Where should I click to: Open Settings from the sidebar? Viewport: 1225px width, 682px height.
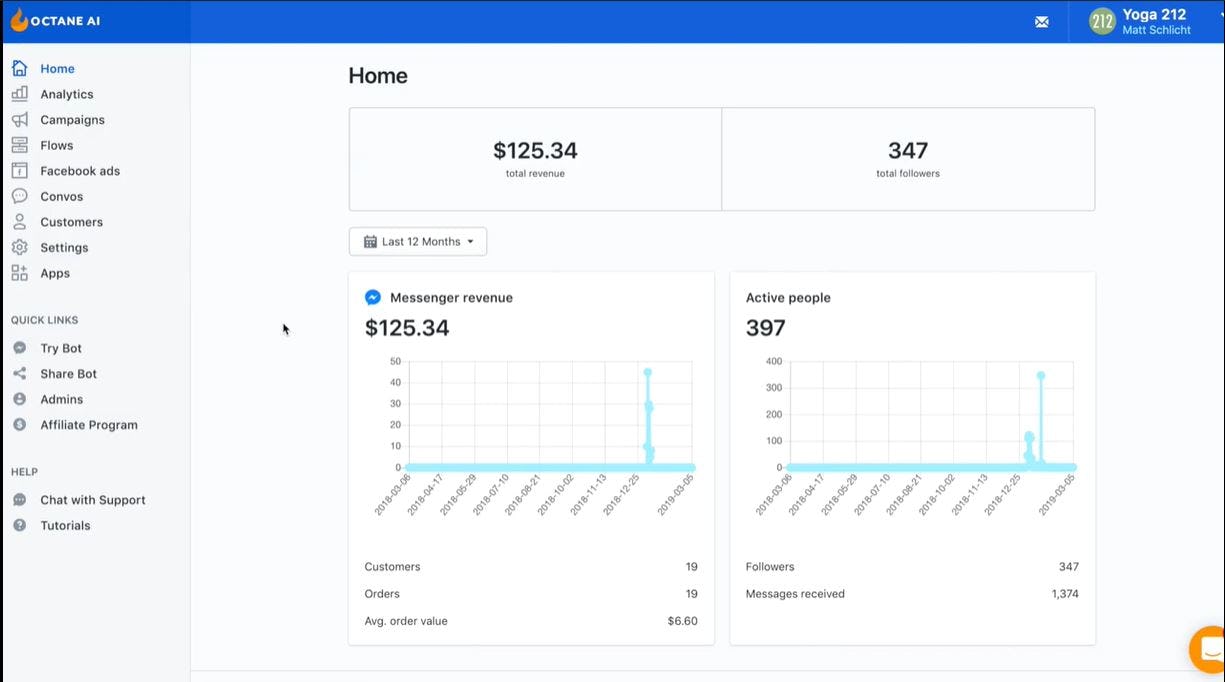pos(62,247)
